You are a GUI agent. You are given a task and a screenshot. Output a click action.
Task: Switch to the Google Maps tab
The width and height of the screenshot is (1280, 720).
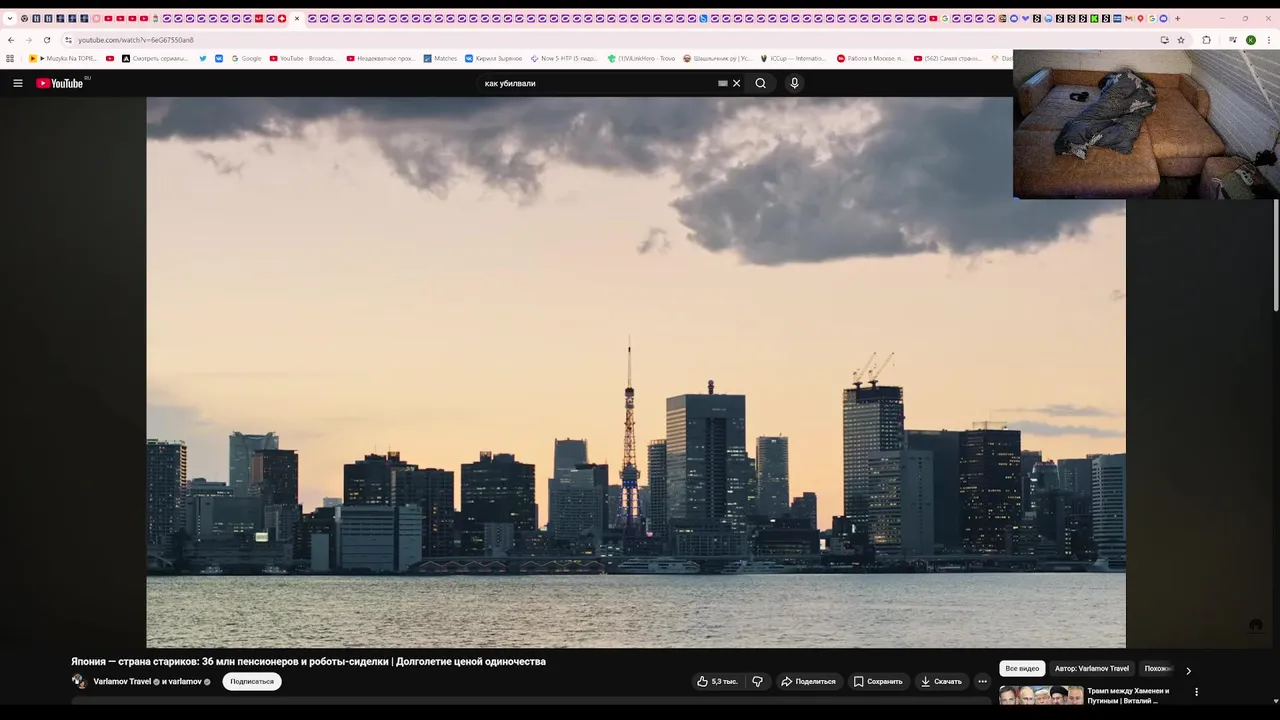point(1140,18)
